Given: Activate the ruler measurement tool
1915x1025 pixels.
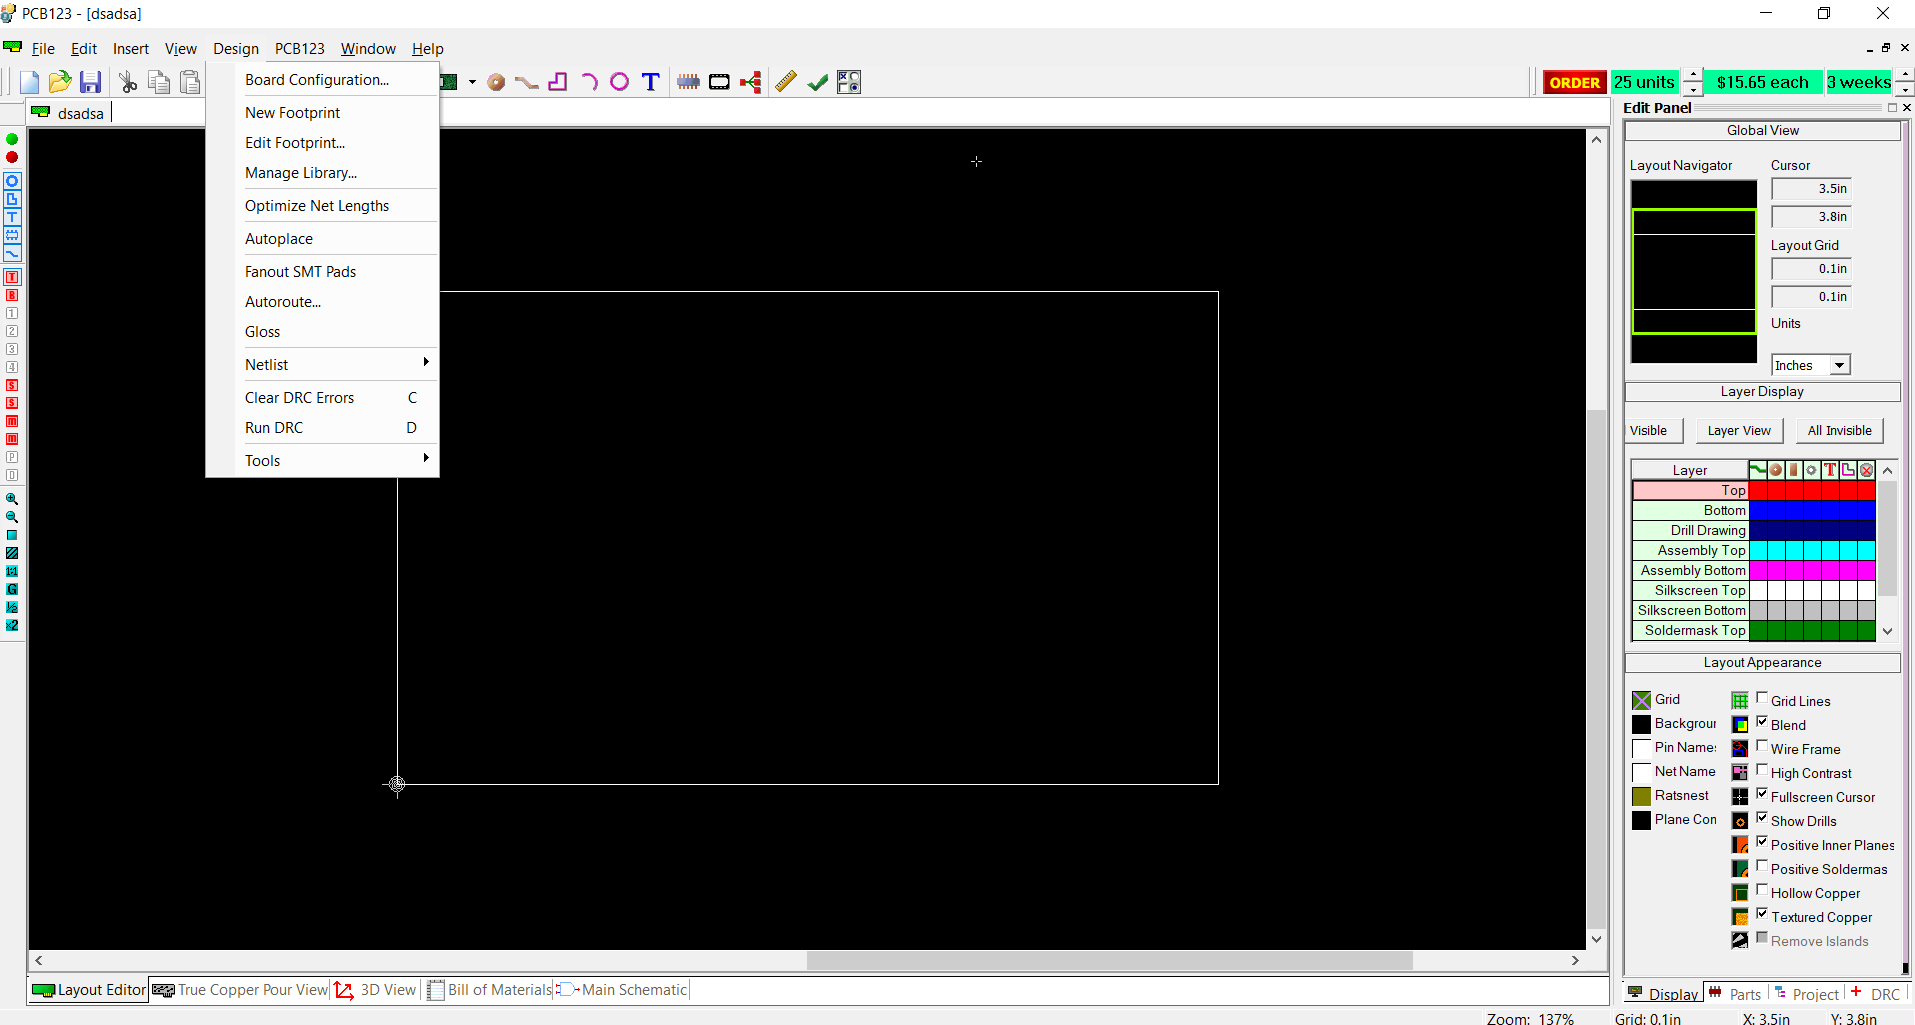Looking at the screenshot, I should click(x=786, y=82).
